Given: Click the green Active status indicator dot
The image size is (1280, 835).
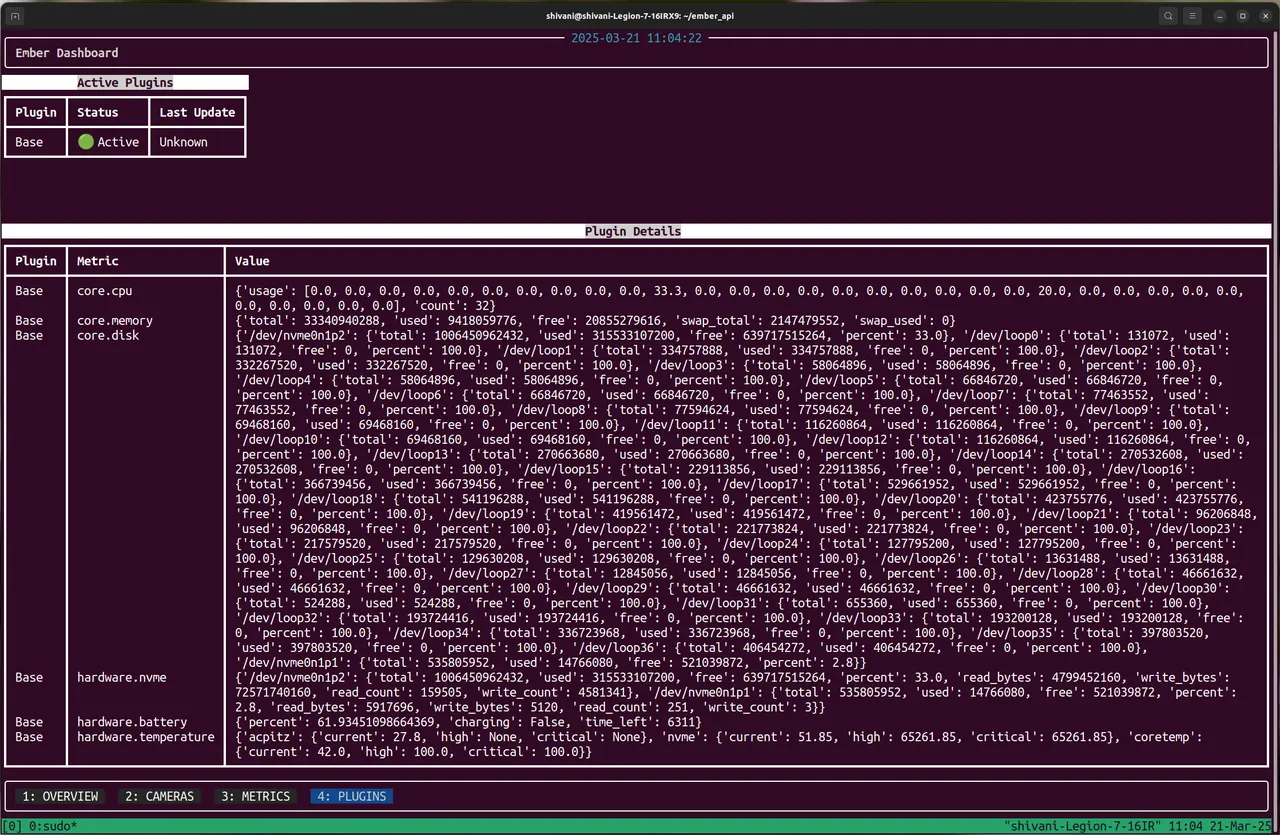Looking at the screenshot, I should click(x=86, y=142).
